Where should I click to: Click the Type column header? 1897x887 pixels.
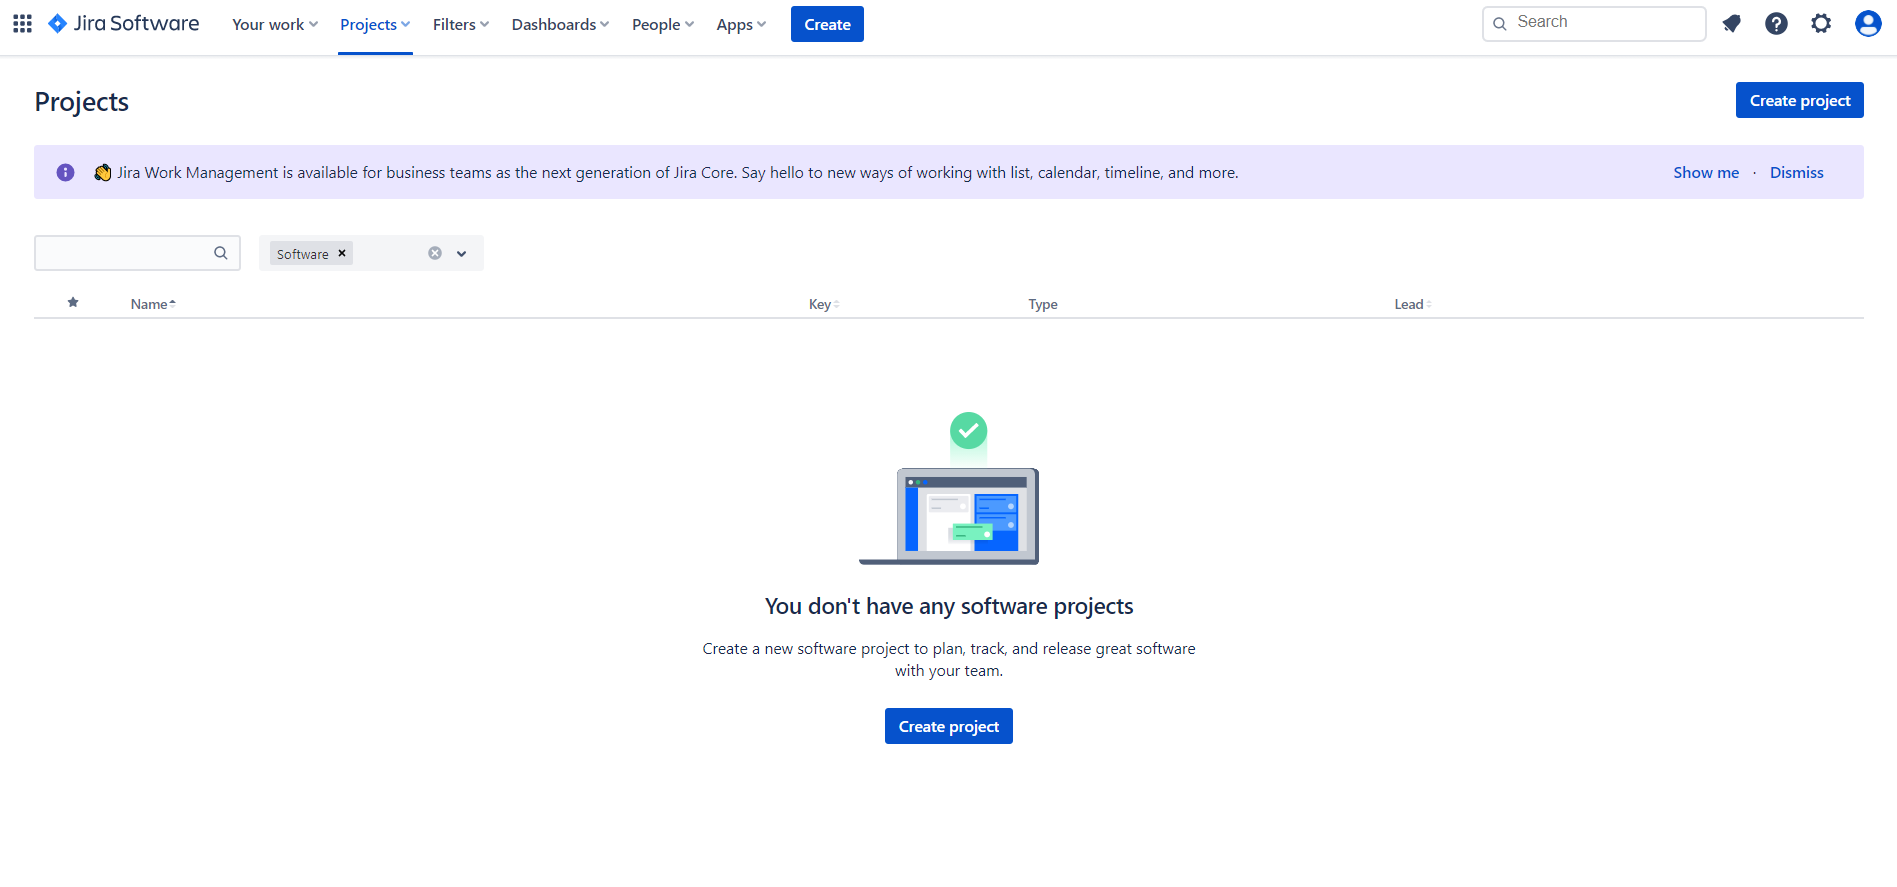(x=1043, y=304)
